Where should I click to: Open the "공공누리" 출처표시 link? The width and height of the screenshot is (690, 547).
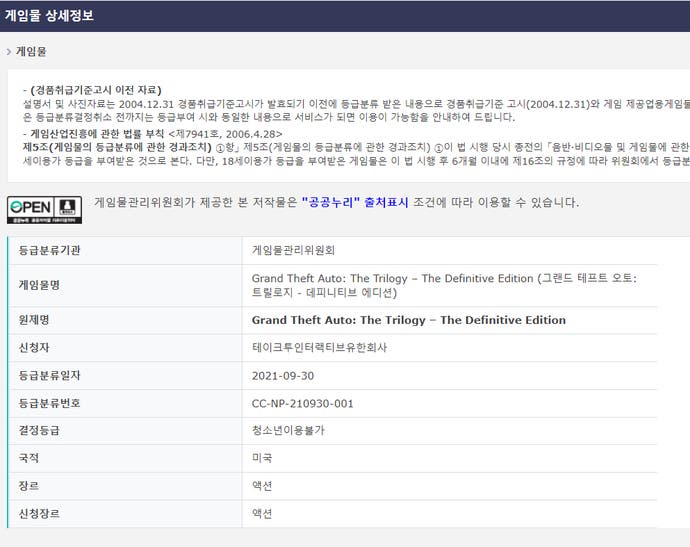coord(355,202)
